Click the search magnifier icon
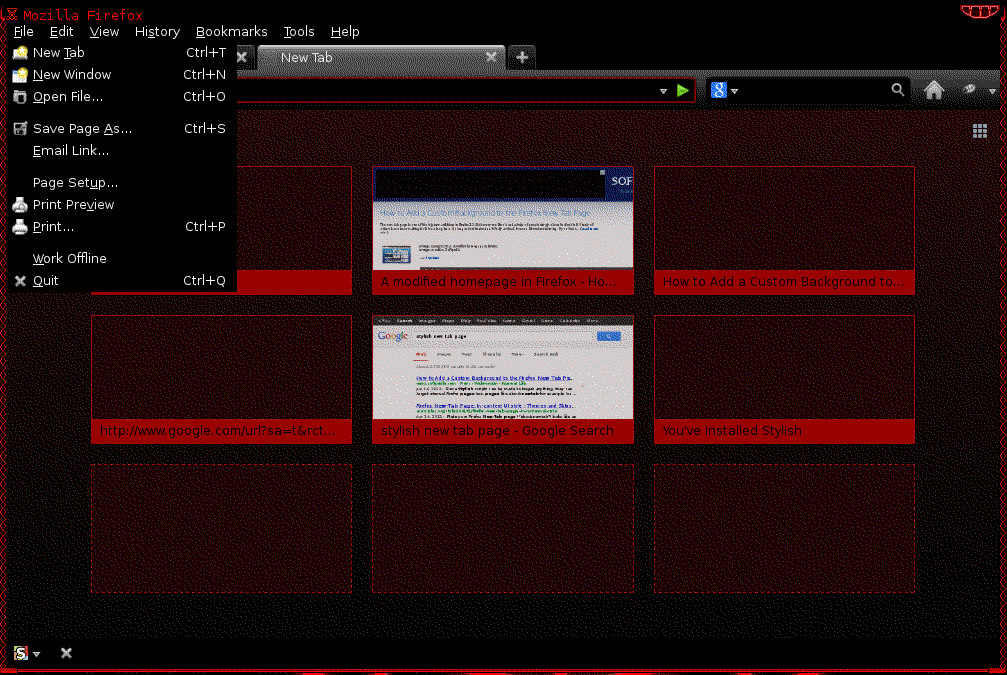The image size is (1007, 675). coord(897,90)
